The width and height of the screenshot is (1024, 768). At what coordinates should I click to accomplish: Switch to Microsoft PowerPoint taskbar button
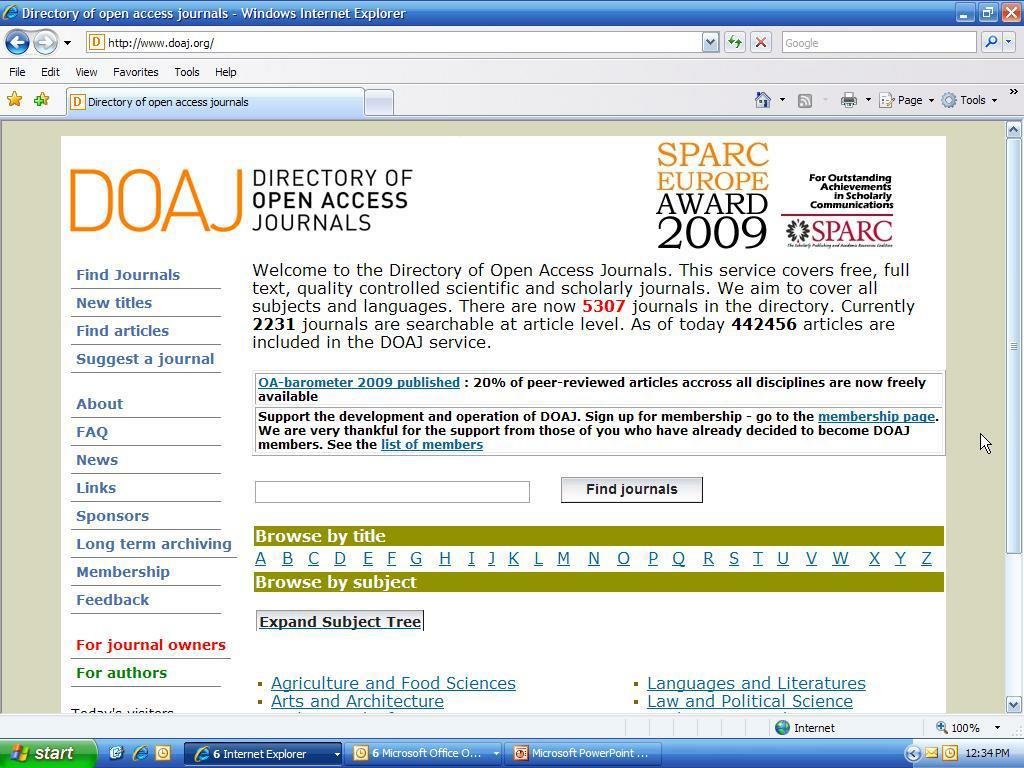coord(584,754)
